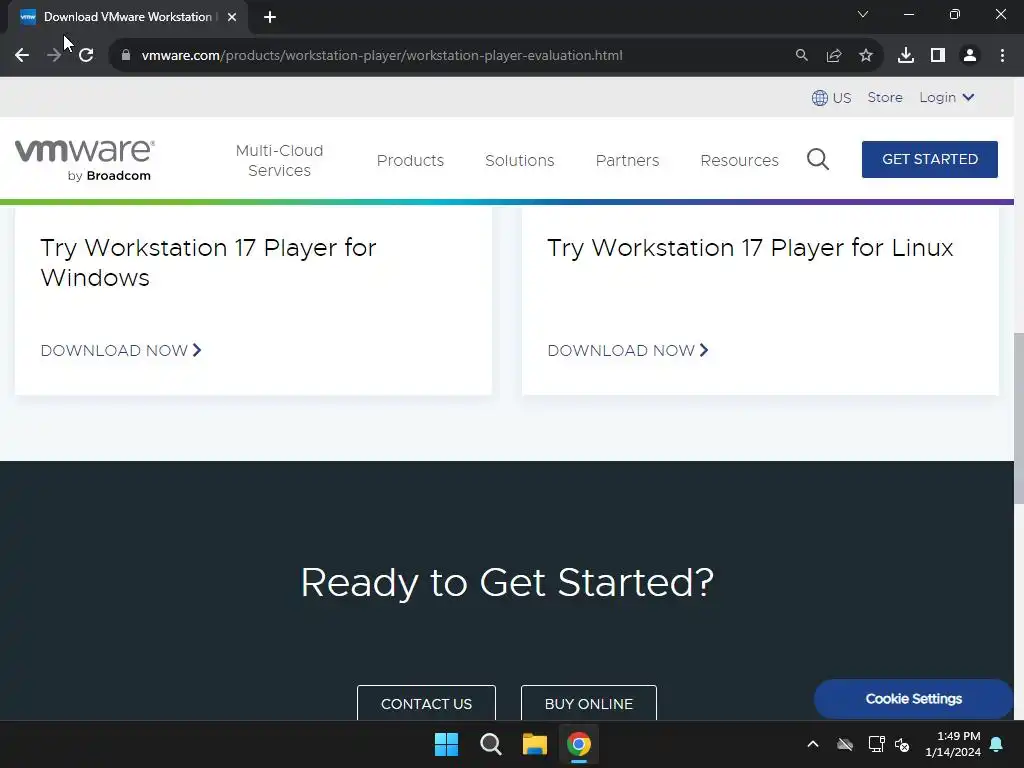Click OneDrive cloud tray icon
Image resolution: width=1024 pixels, height=768 pixels.
845,744
